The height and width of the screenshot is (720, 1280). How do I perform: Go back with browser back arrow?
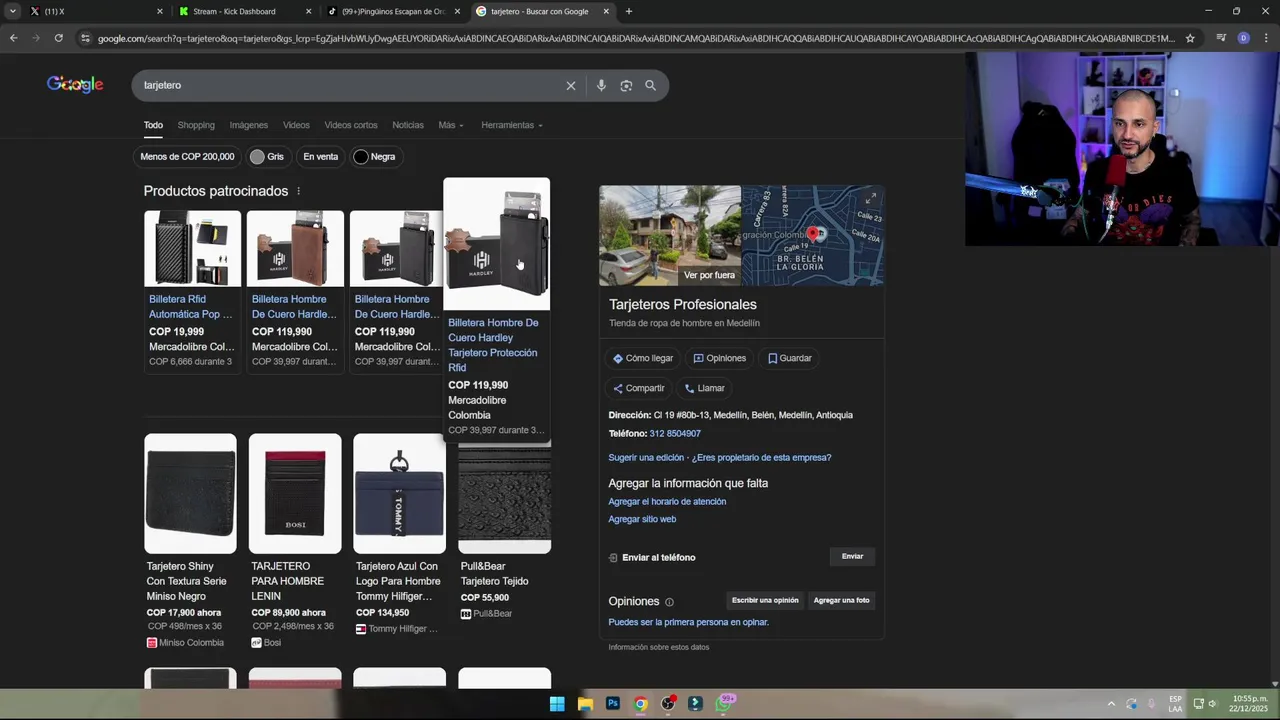[13, 38]
